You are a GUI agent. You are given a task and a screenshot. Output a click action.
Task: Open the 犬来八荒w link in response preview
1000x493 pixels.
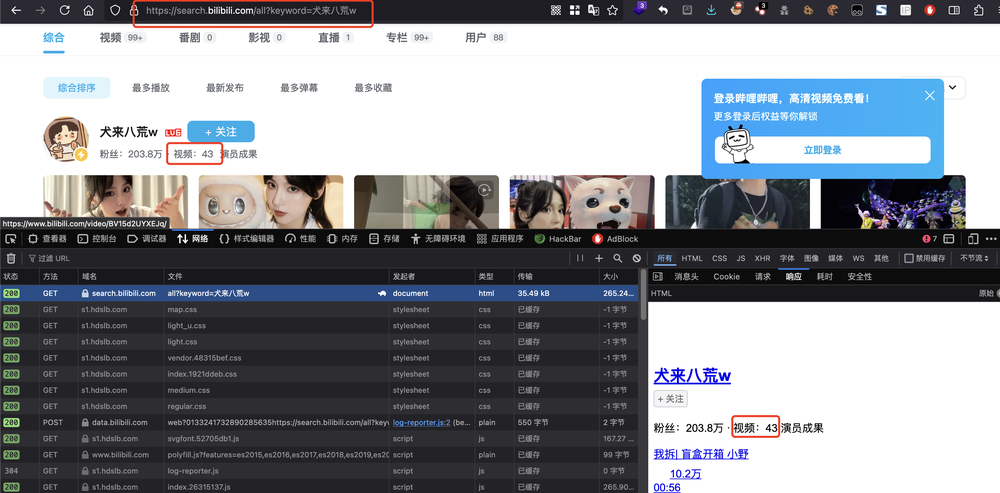[692, 376]
